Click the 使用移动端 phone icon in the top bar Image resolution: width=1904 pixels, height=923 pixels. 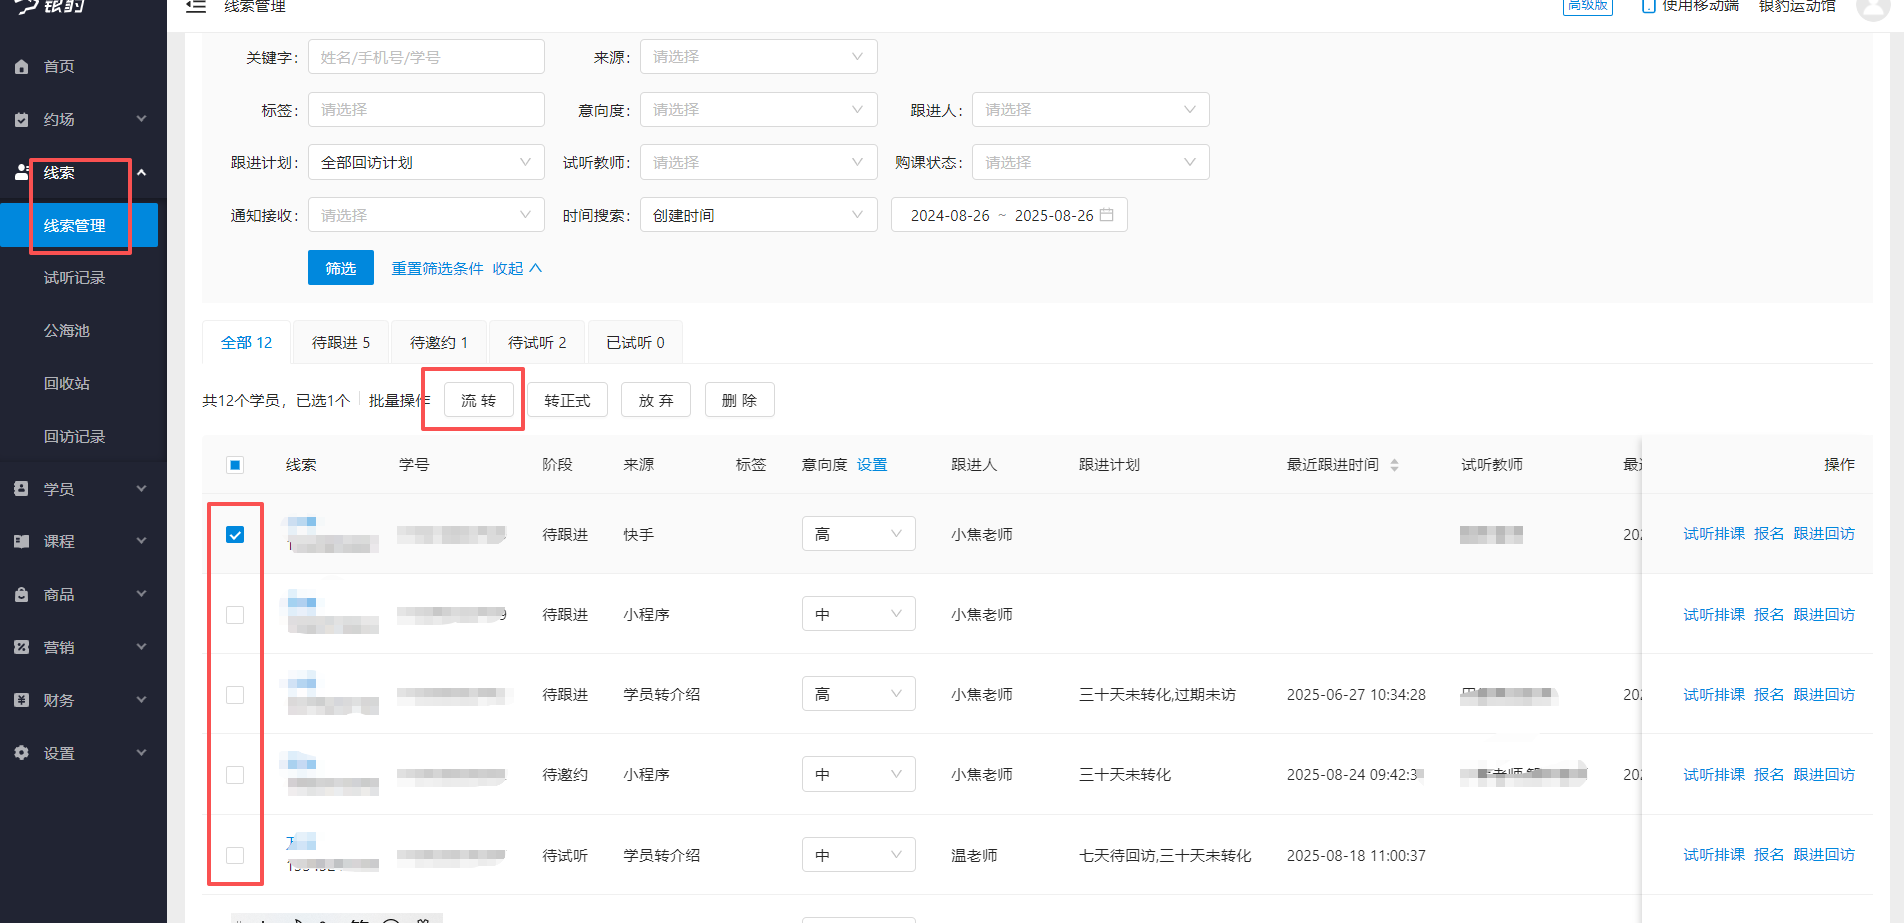[1649, 6]
